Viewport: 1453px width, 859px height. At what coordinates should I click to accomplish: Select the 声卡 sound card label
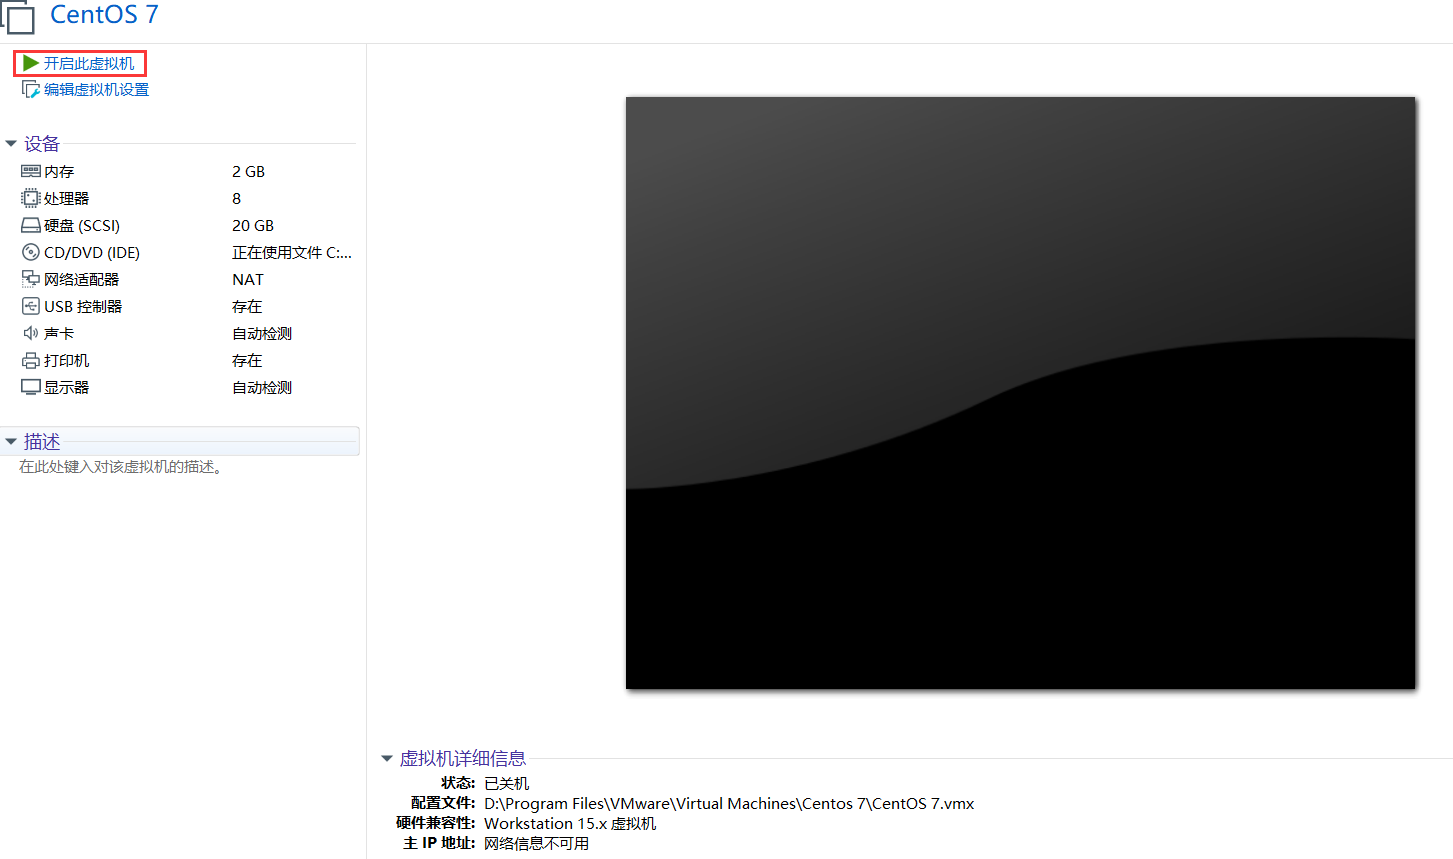point(59,334)
